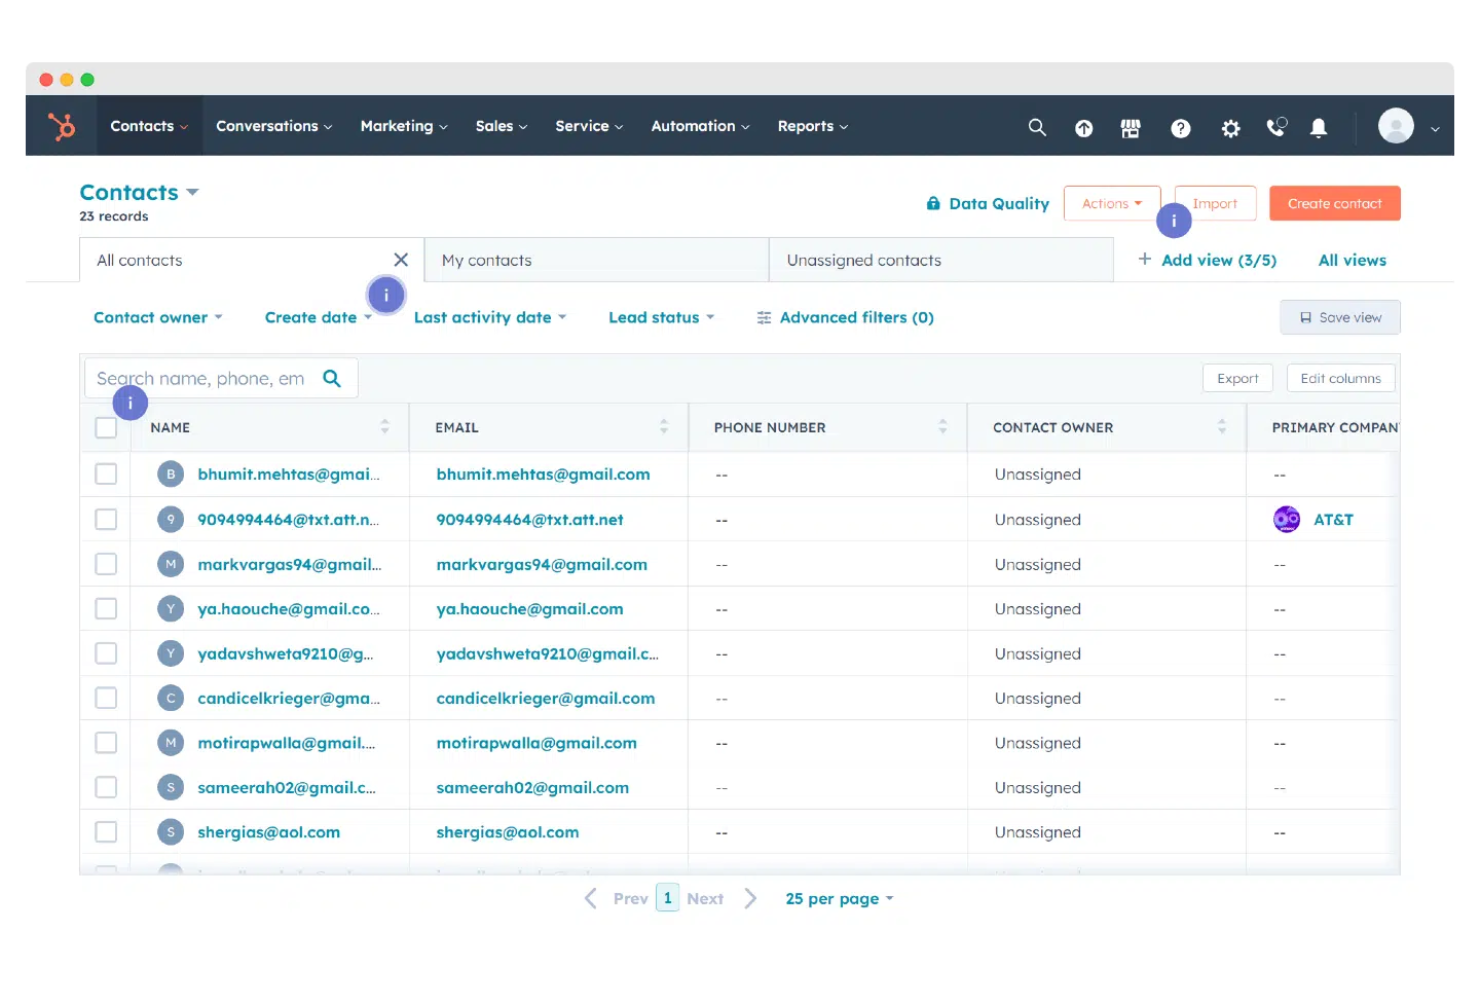This screenshot has height=987, width=1480.
Task: Click the info bubble over the select-all checkbox
Action: click(x=130, y=403)
